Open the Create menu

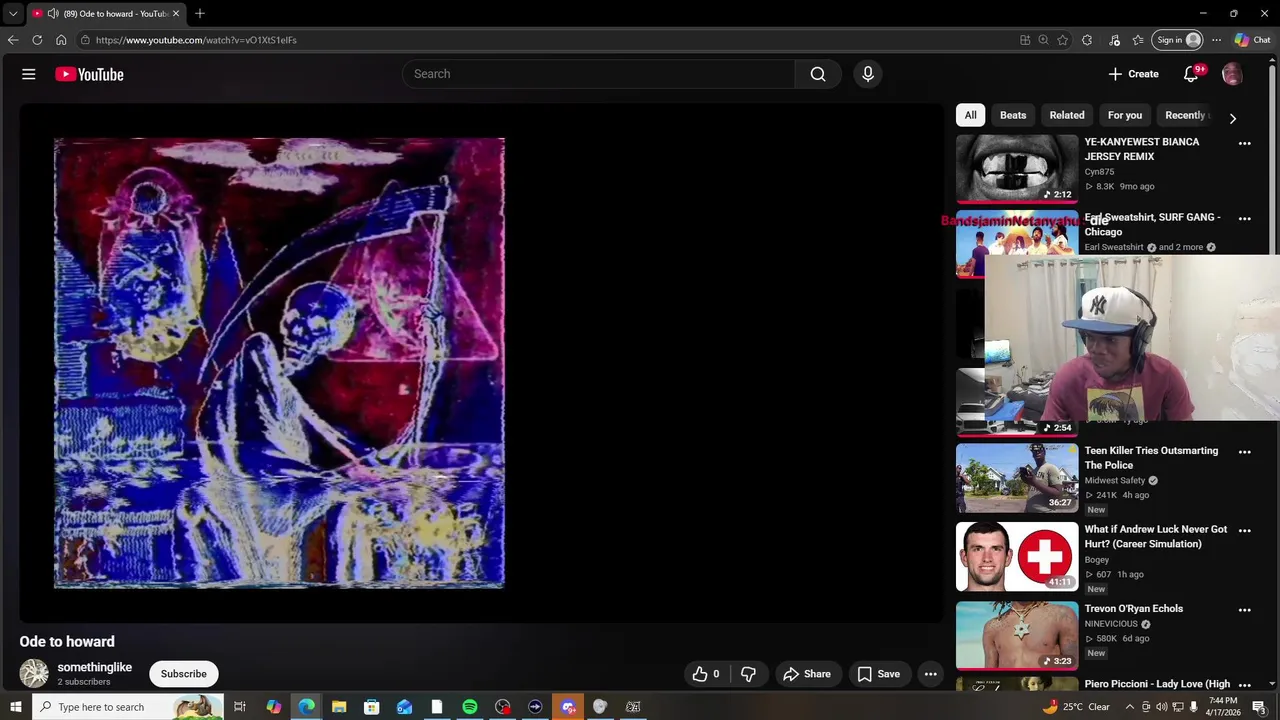[1133, 74]
